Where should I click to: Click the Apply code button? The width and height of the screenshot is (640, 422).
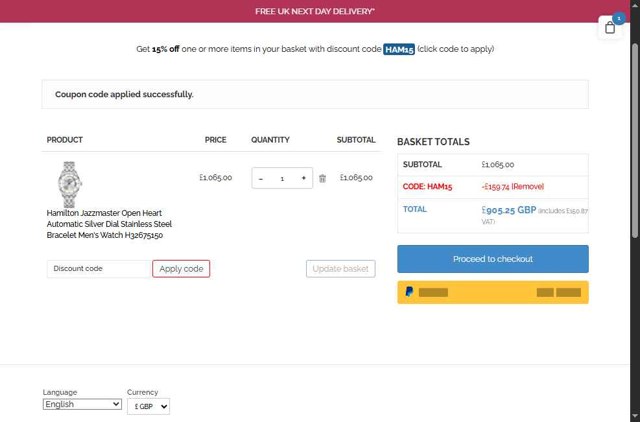click(181, 269)
